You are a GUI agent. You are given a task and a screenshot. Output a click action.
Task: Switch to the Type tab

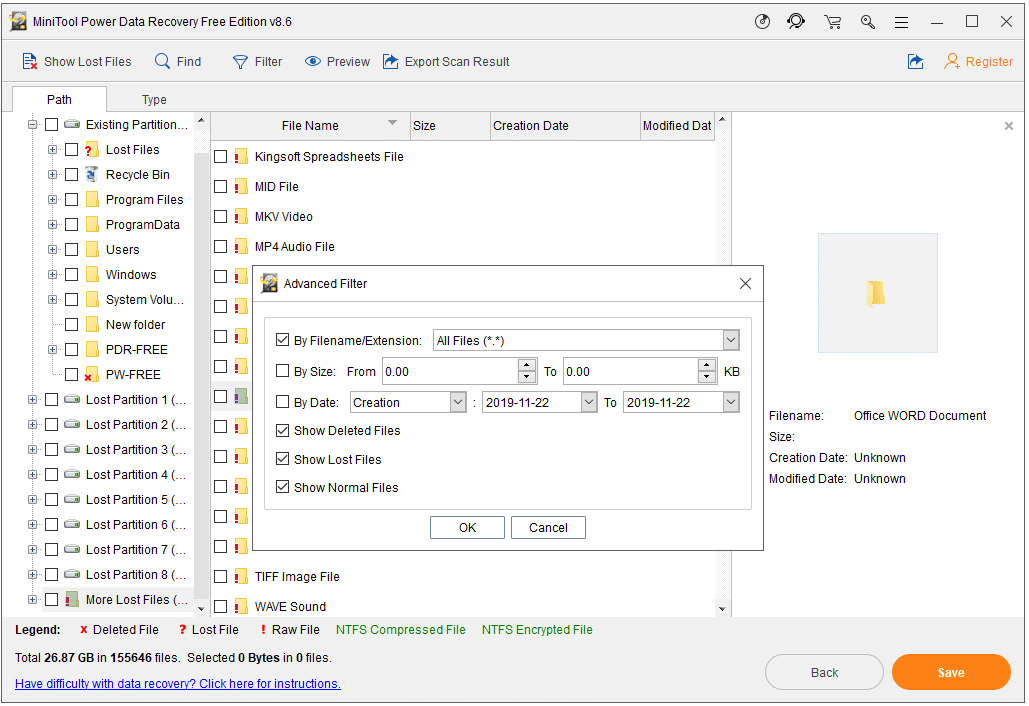(154, 99)
